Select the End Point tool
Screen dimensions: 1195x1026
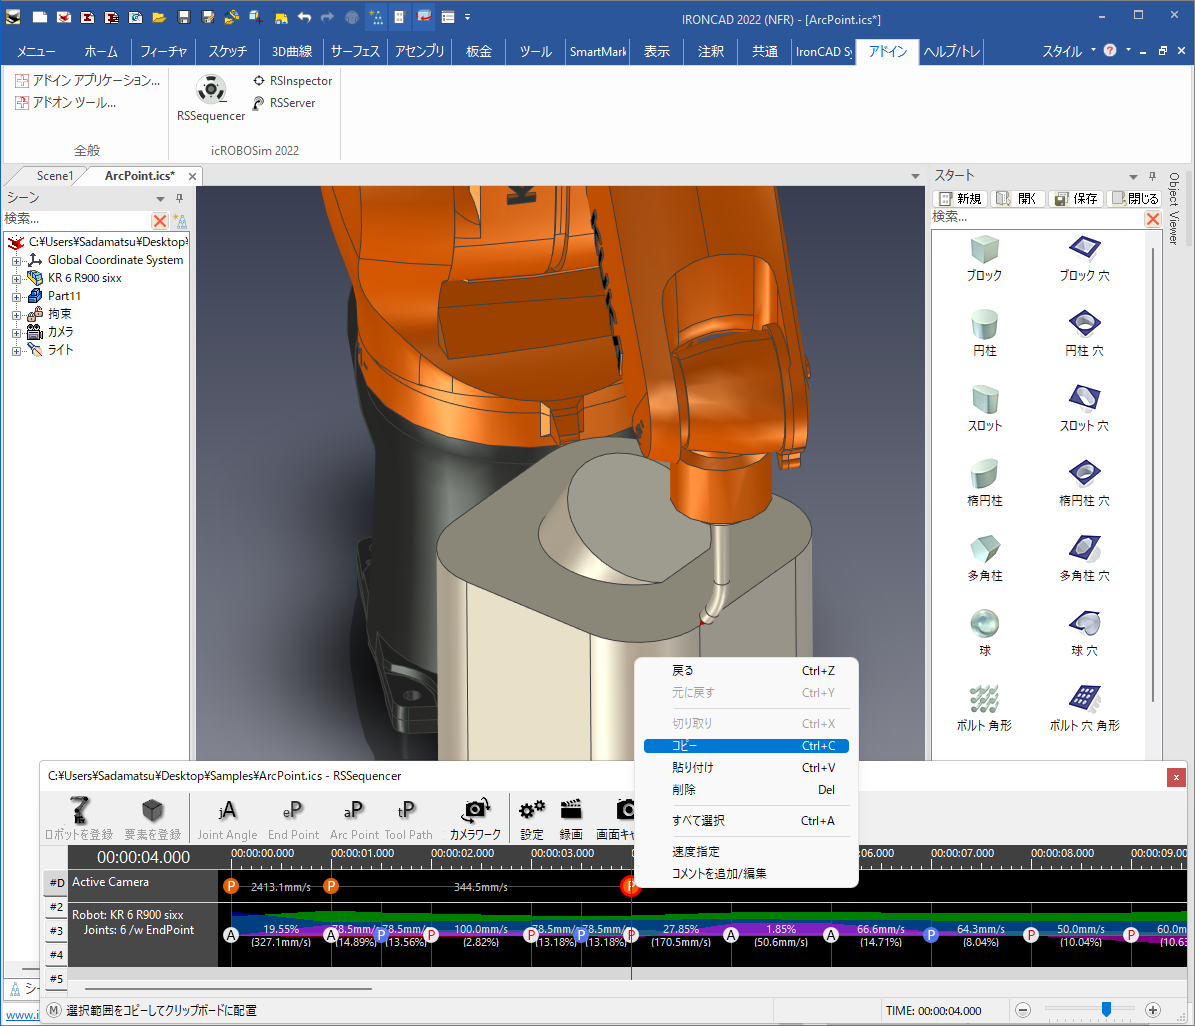tap(293, 818)
